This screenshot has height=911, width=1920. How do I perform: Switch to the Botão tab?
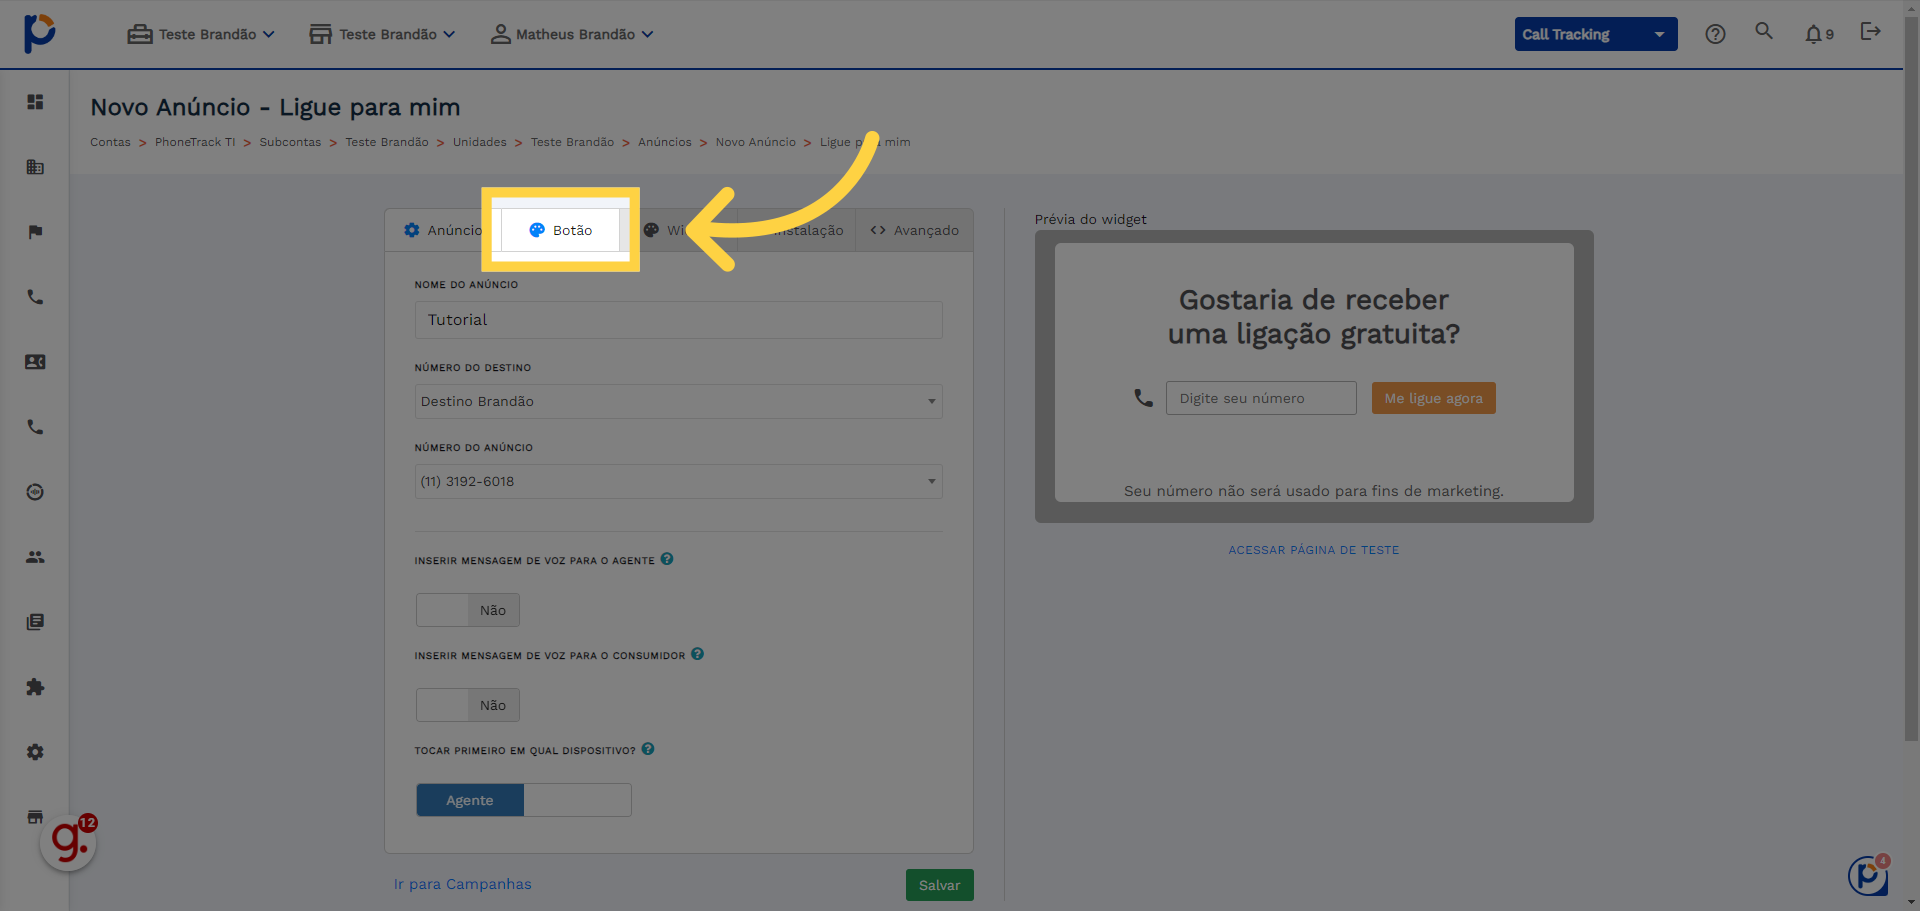[561, 230]
